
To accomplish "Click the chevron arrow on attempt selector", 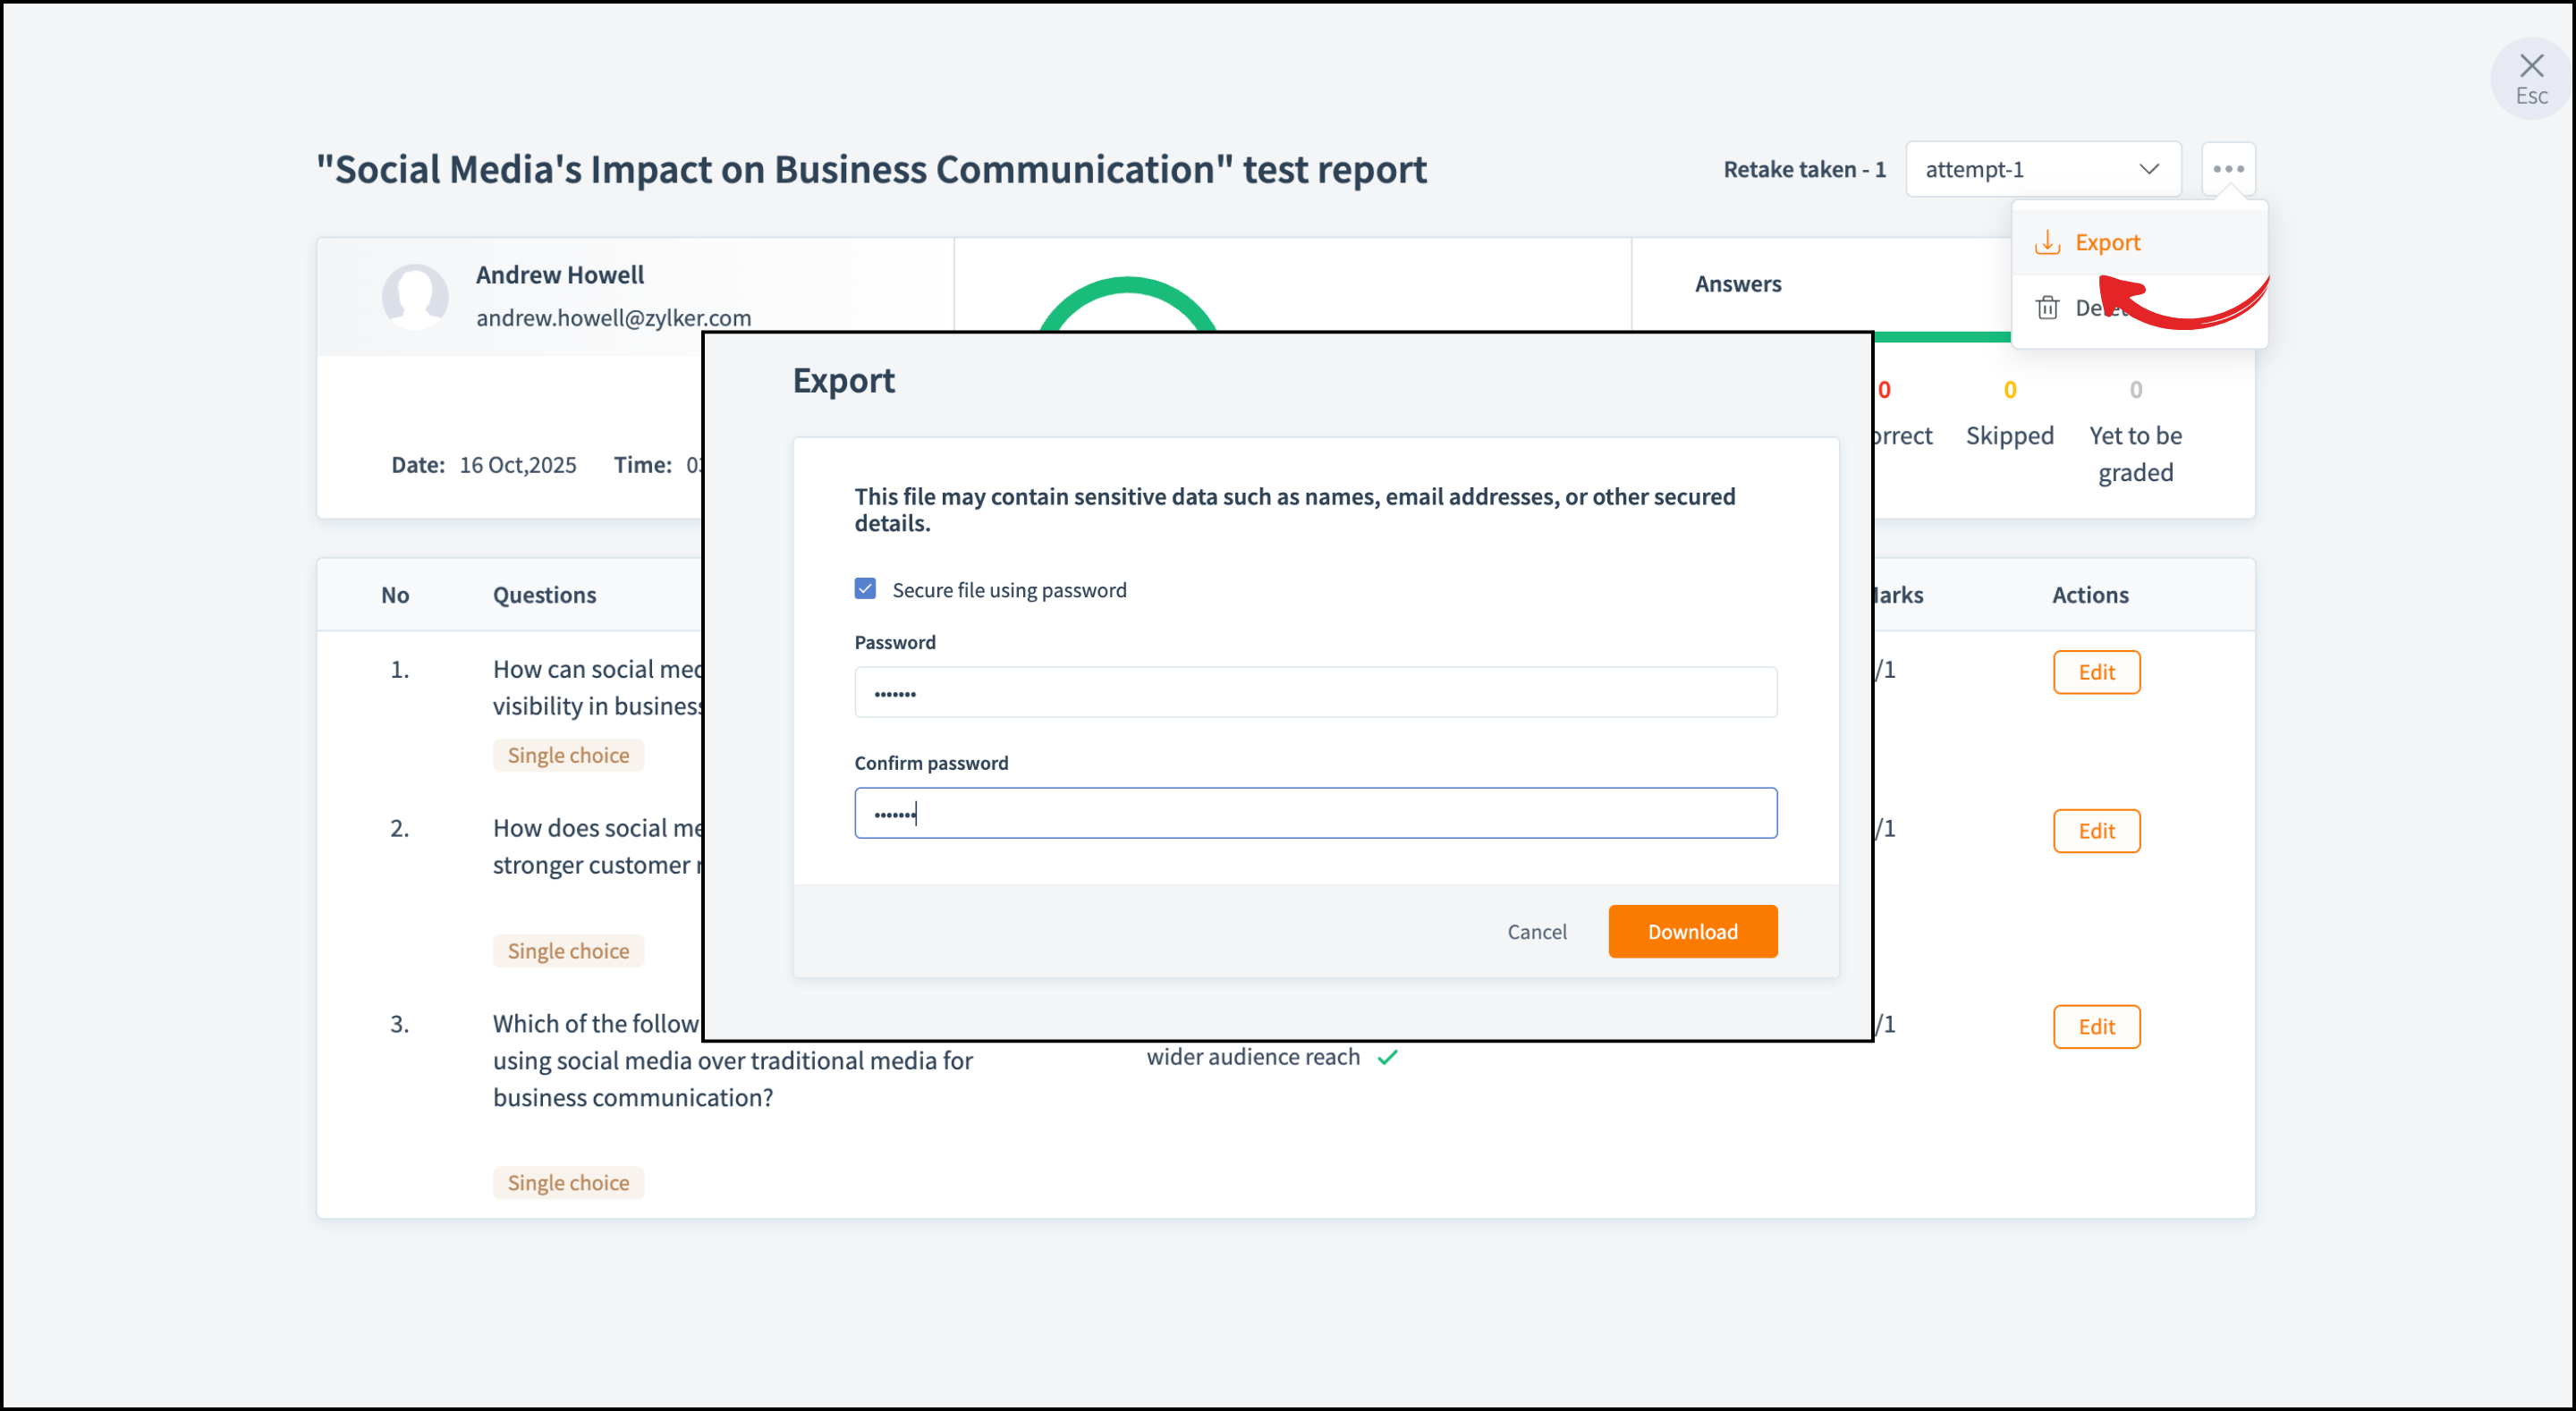I will pyautogui.click(x=2148, y=169).
